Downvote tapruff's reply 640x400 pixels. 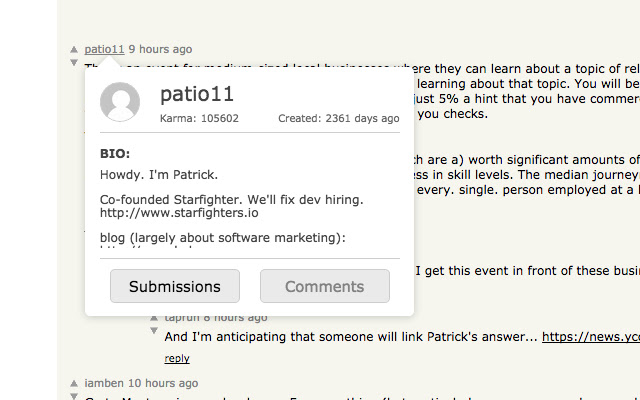click(154, 330)
